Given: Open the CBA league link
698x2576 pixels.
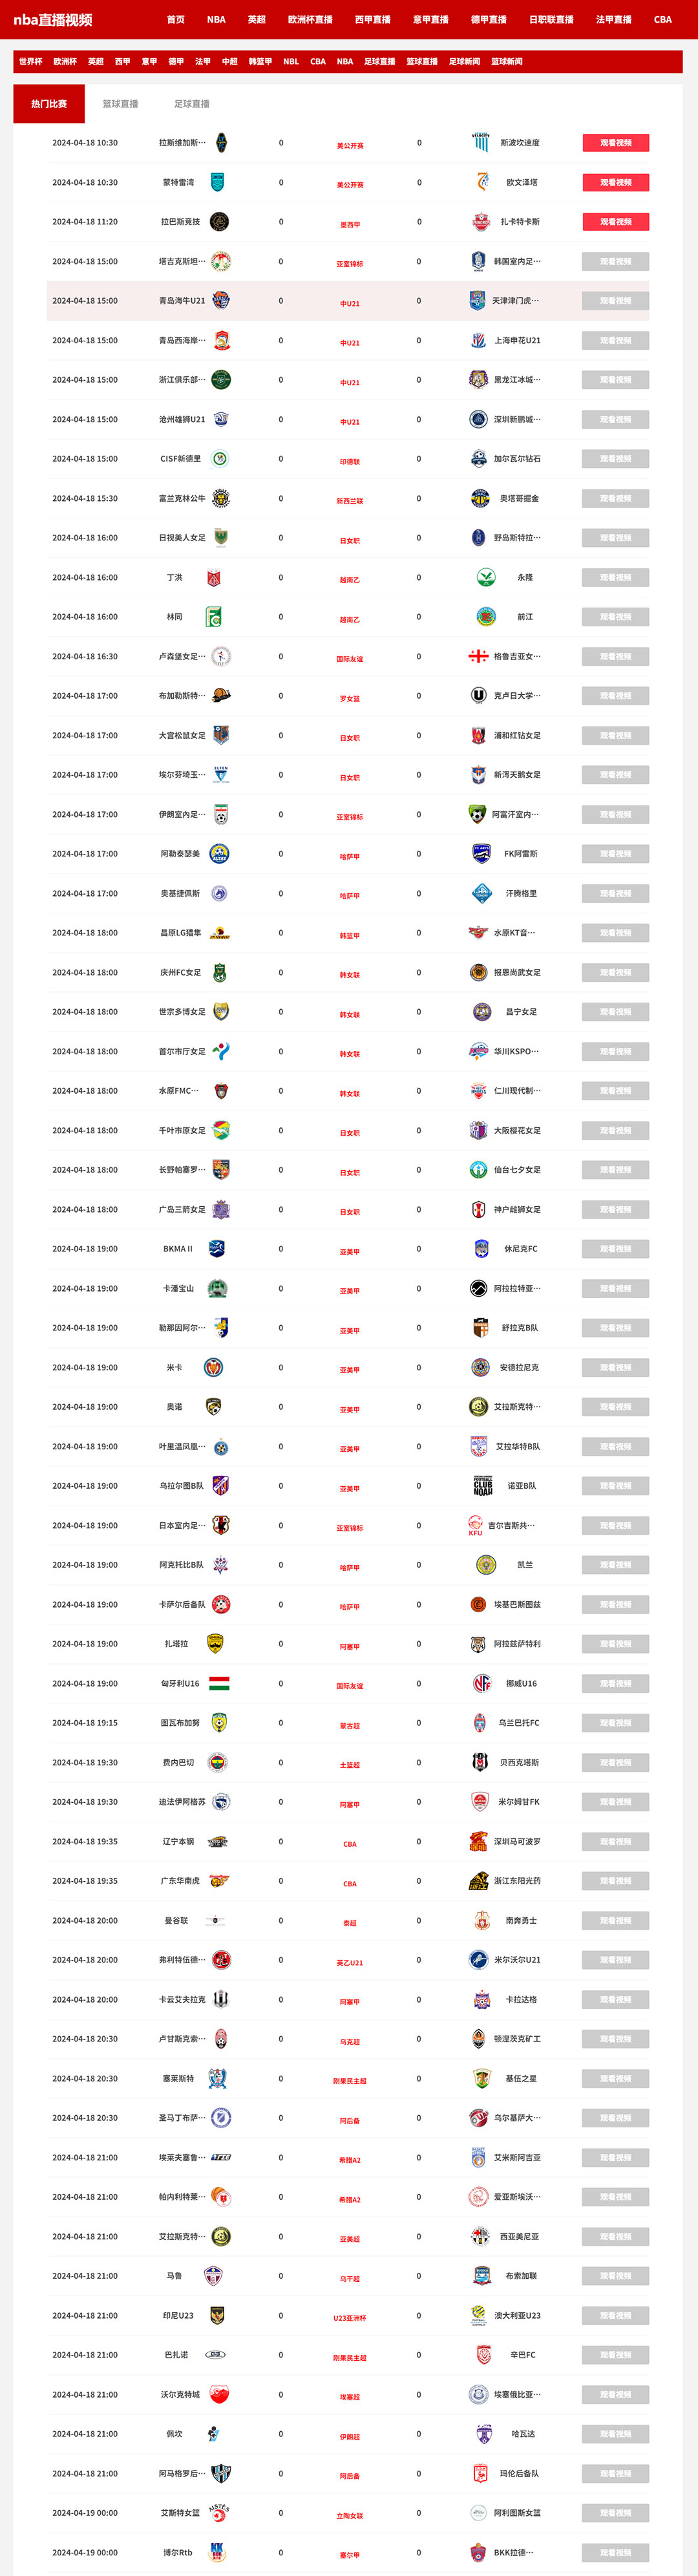Looking at the screenshot, I should pyautogui.click(x=662, y=18).
